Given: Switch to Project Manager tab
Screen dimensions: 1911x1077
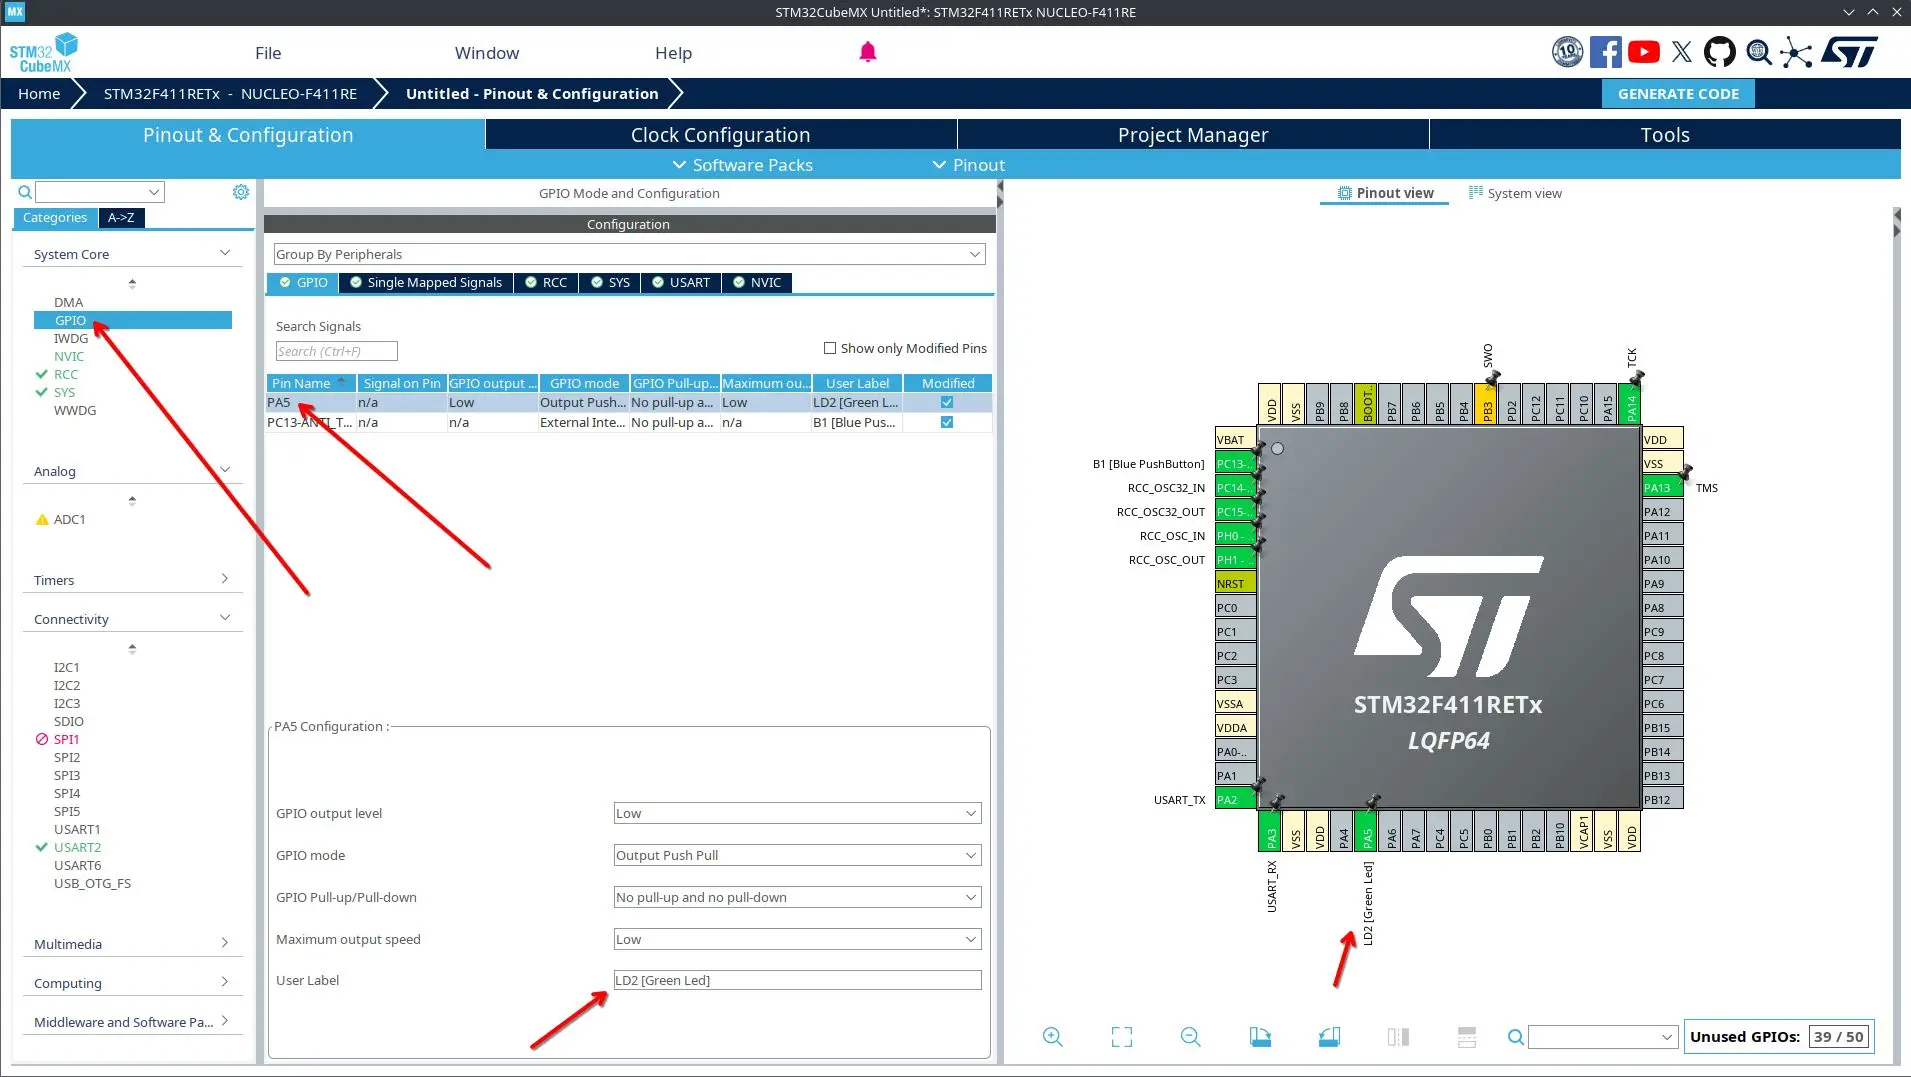Looking at the screenshot, I should coord(1193,135).
